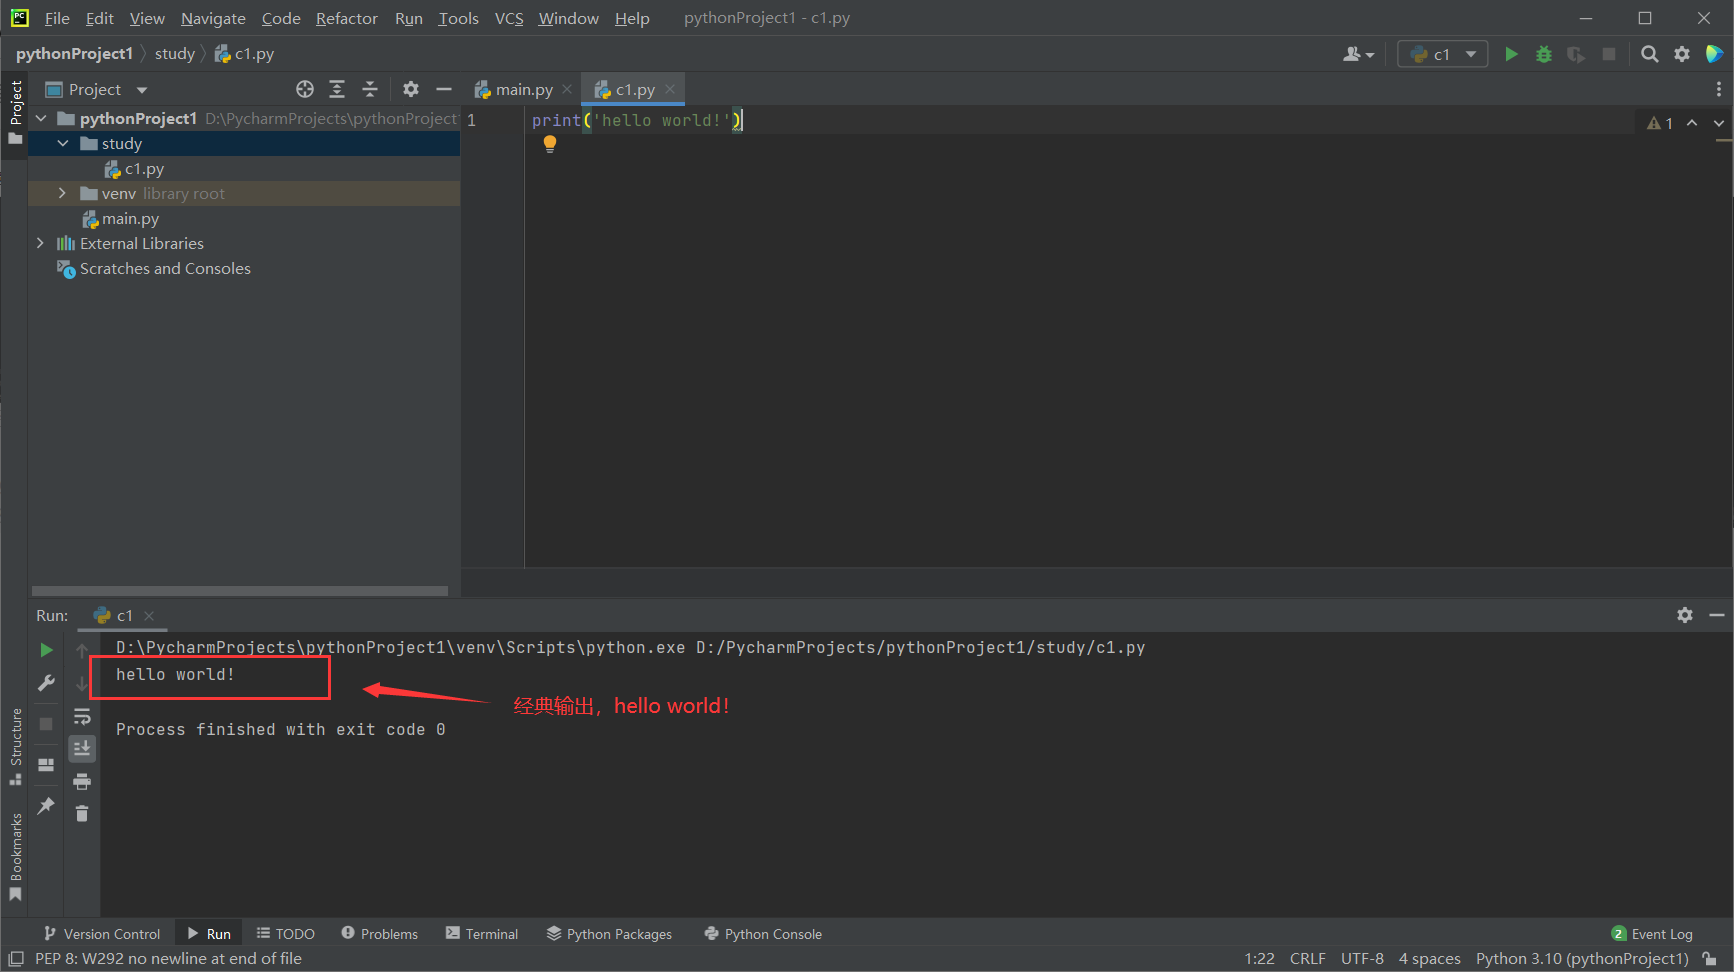The image size is (1734, 972).
Task: Close the main.py editor tab
Action: [x=567, y=89]
